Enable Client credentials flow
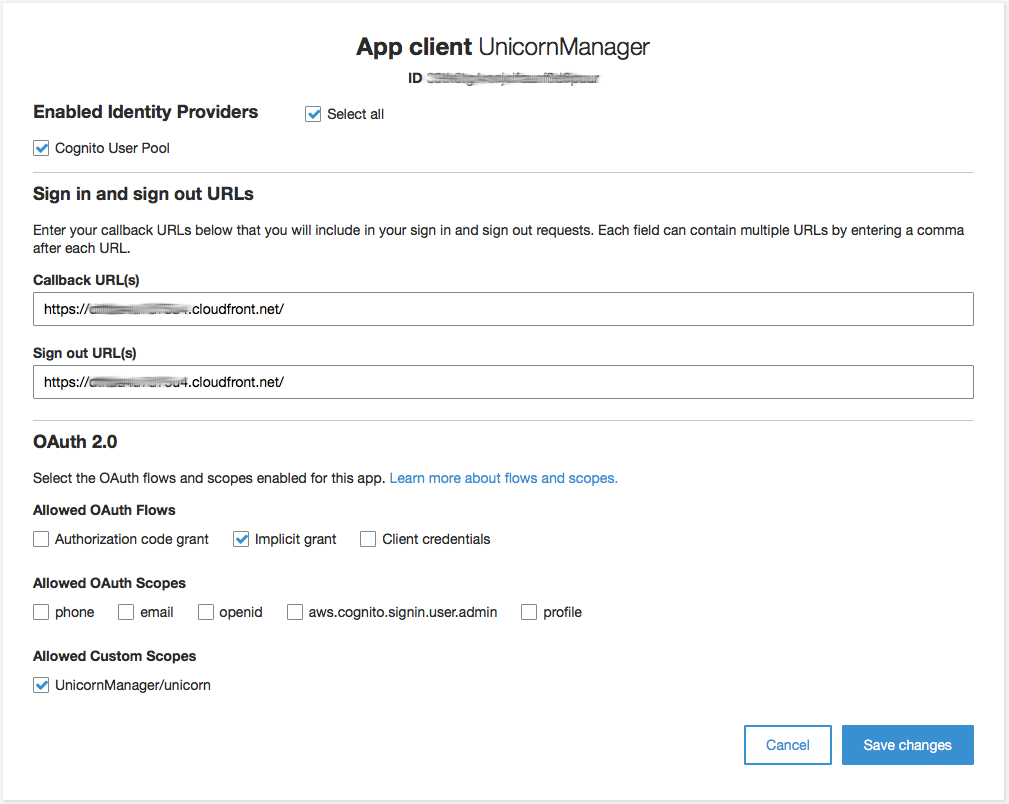This screenshot has width=1009, height=804. (x=368, y=539)
